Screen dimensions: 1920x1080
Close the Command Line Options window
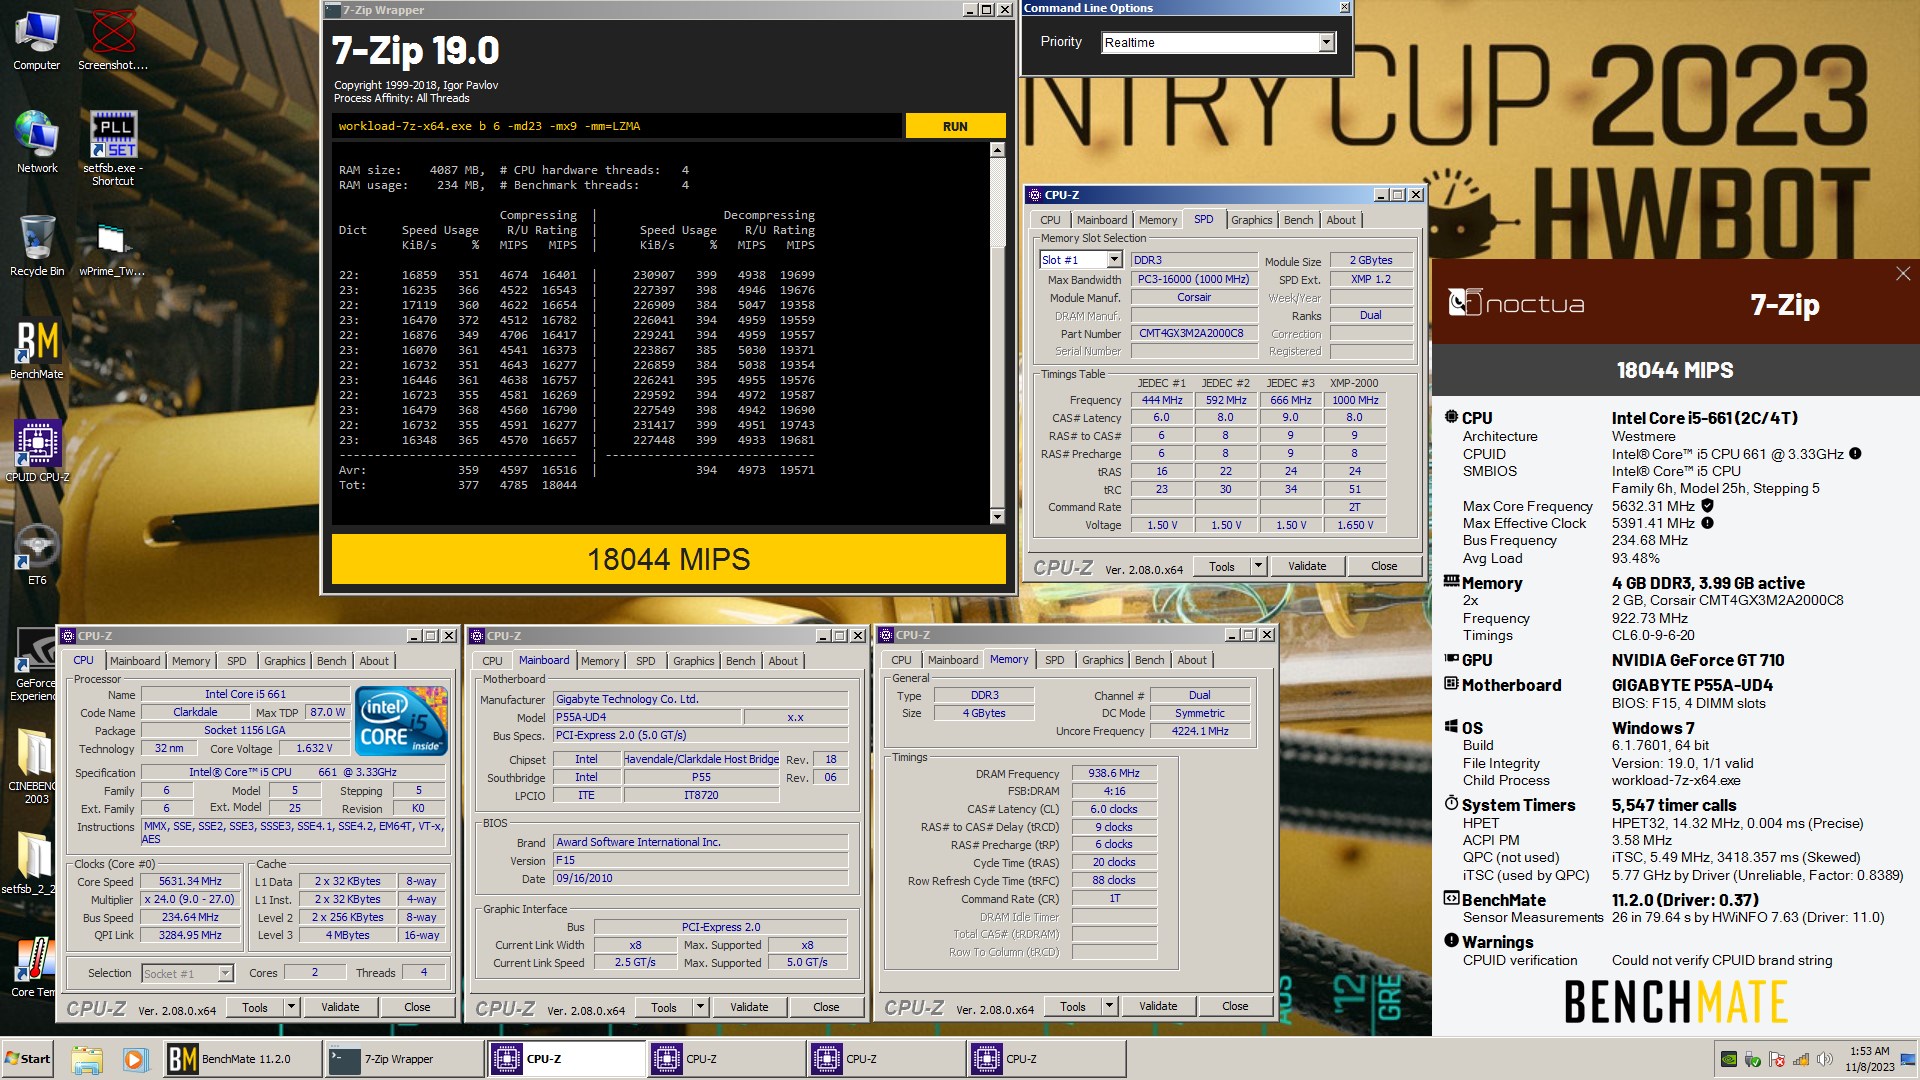coord(1344,8)
